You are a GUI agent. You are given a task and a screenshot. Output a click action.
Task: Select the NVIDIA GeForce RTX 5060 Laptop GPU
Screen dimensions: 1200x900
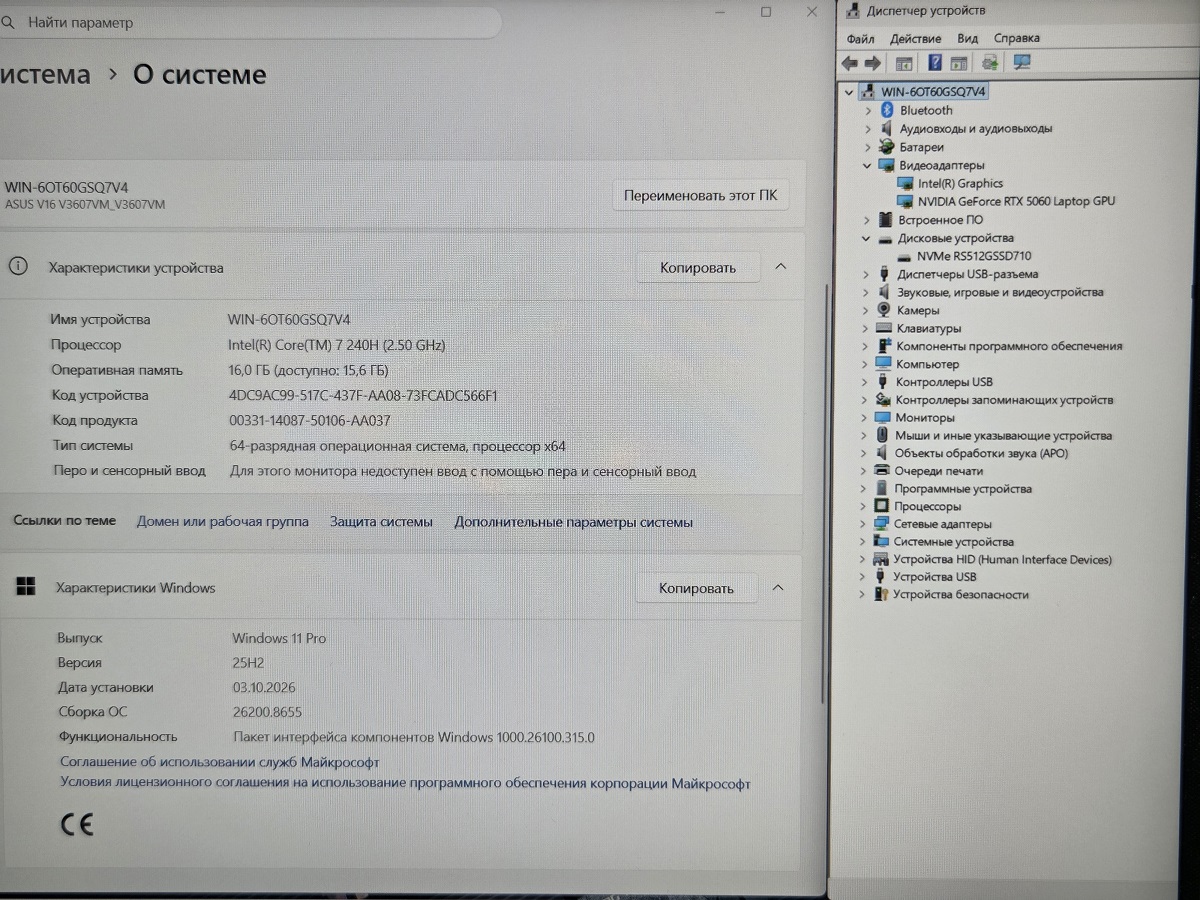tap(1016, 201)
